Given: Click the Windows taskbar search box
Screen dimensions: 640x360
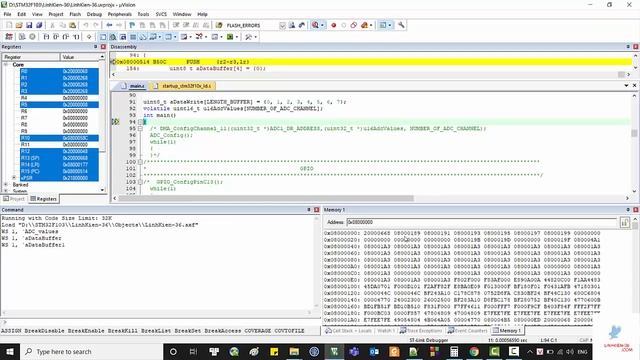Looking at the screenshot, I should click(x=91, y=351).
